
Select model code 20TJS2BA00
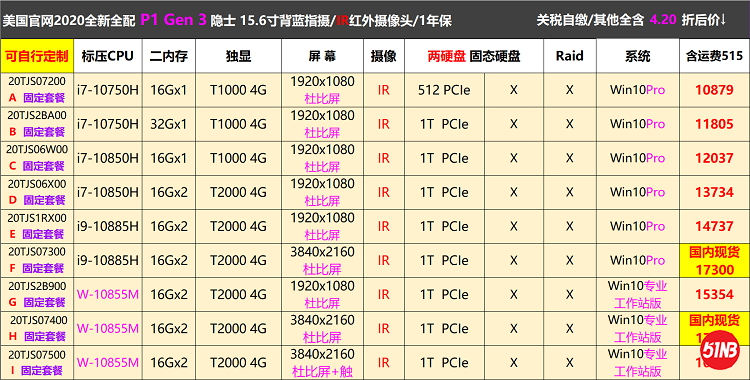37,115
